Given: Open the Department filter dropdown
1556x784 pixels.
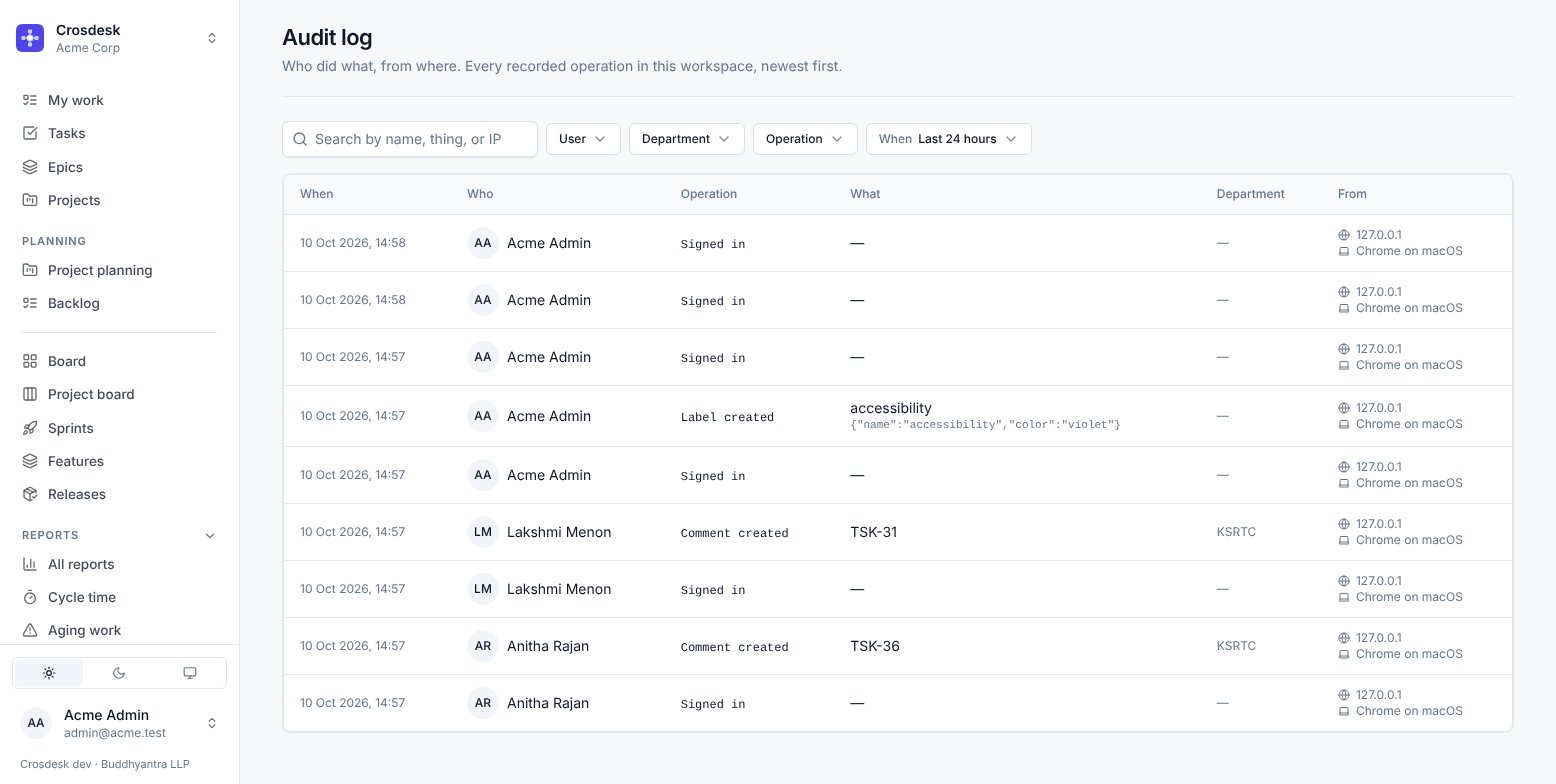Looking at the screenshot, I should [687, 139].
